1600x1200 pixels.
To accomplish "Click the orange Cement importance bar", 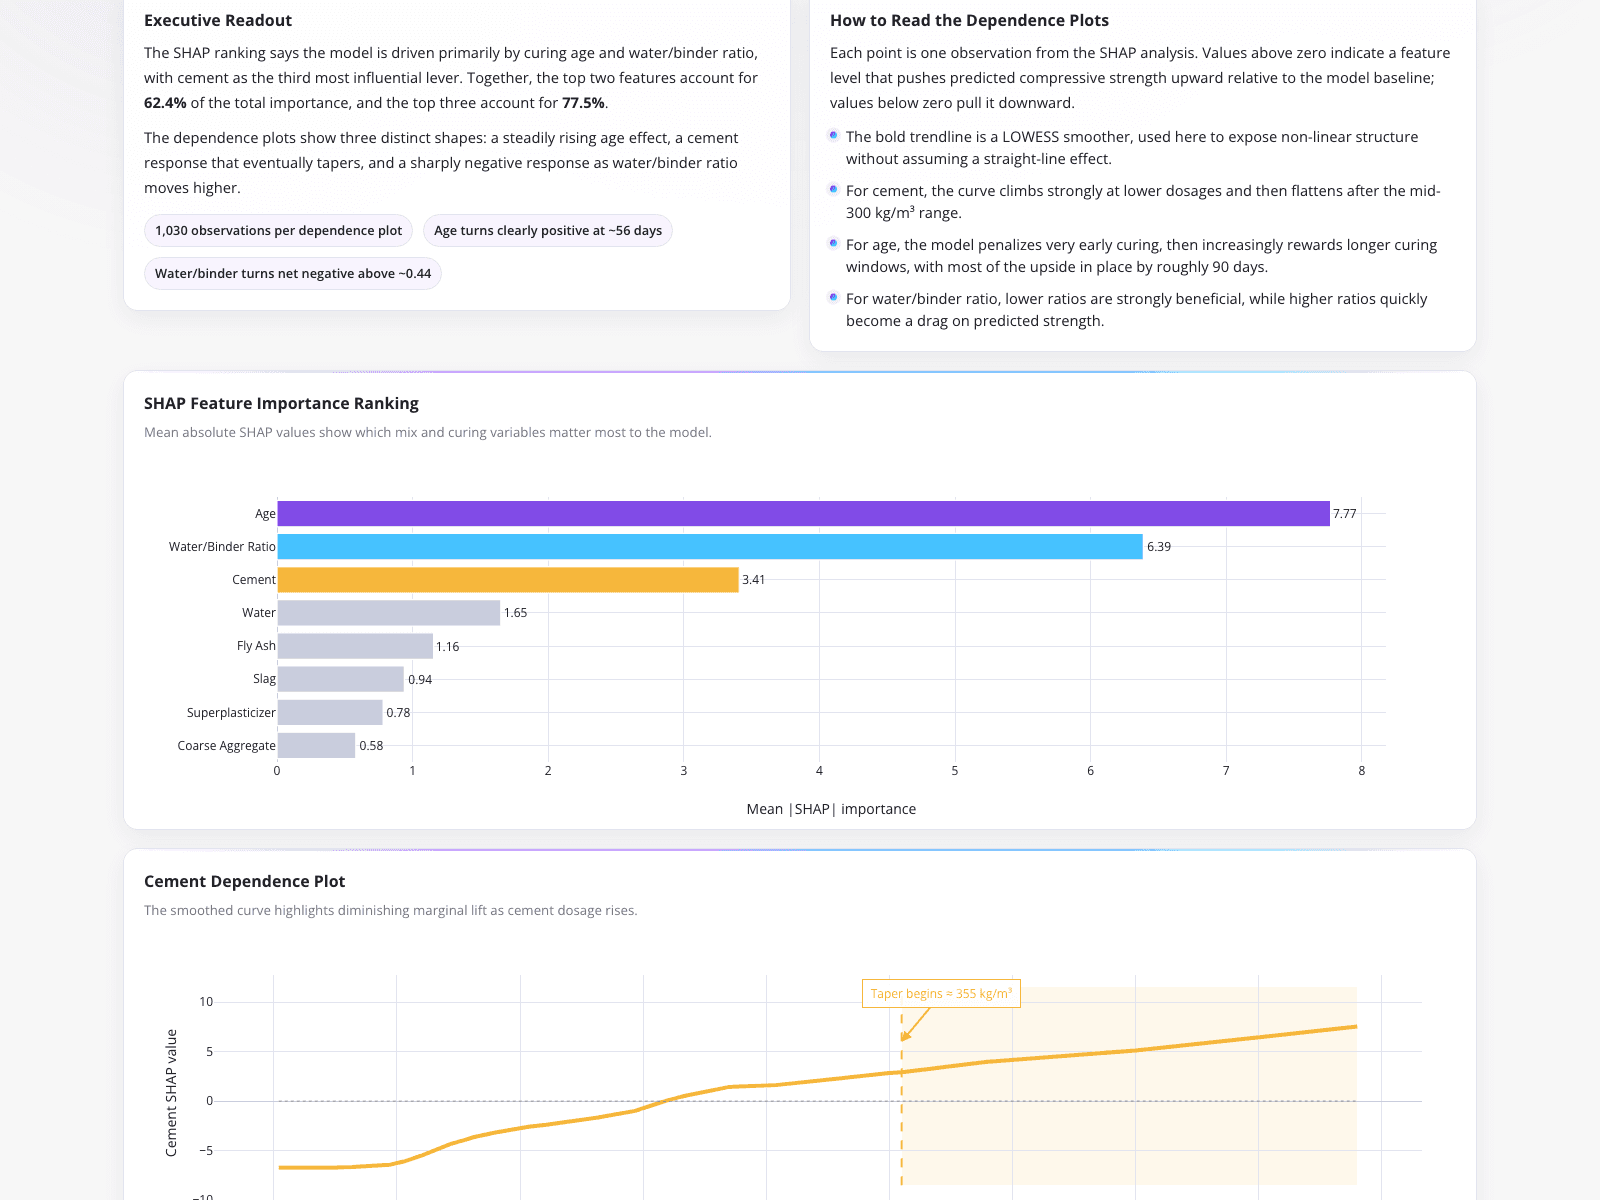I will coord(508,580).
